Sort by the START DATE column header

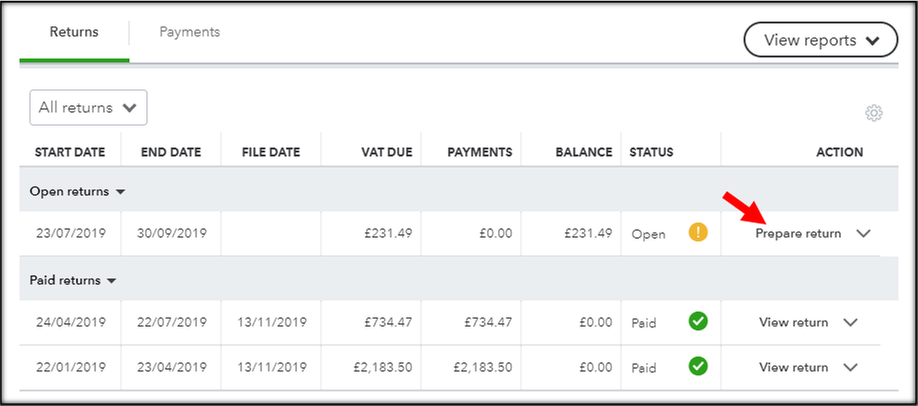[70, 152]
